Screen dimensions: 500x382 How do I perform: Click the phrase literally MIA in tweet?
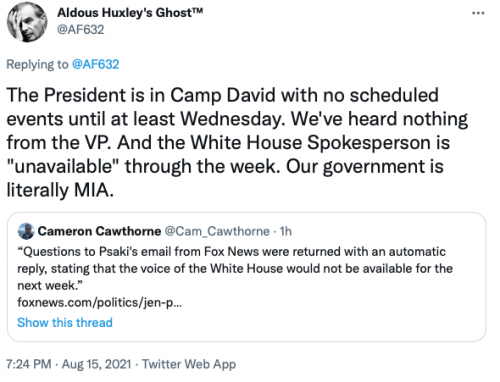pos(60,190)
